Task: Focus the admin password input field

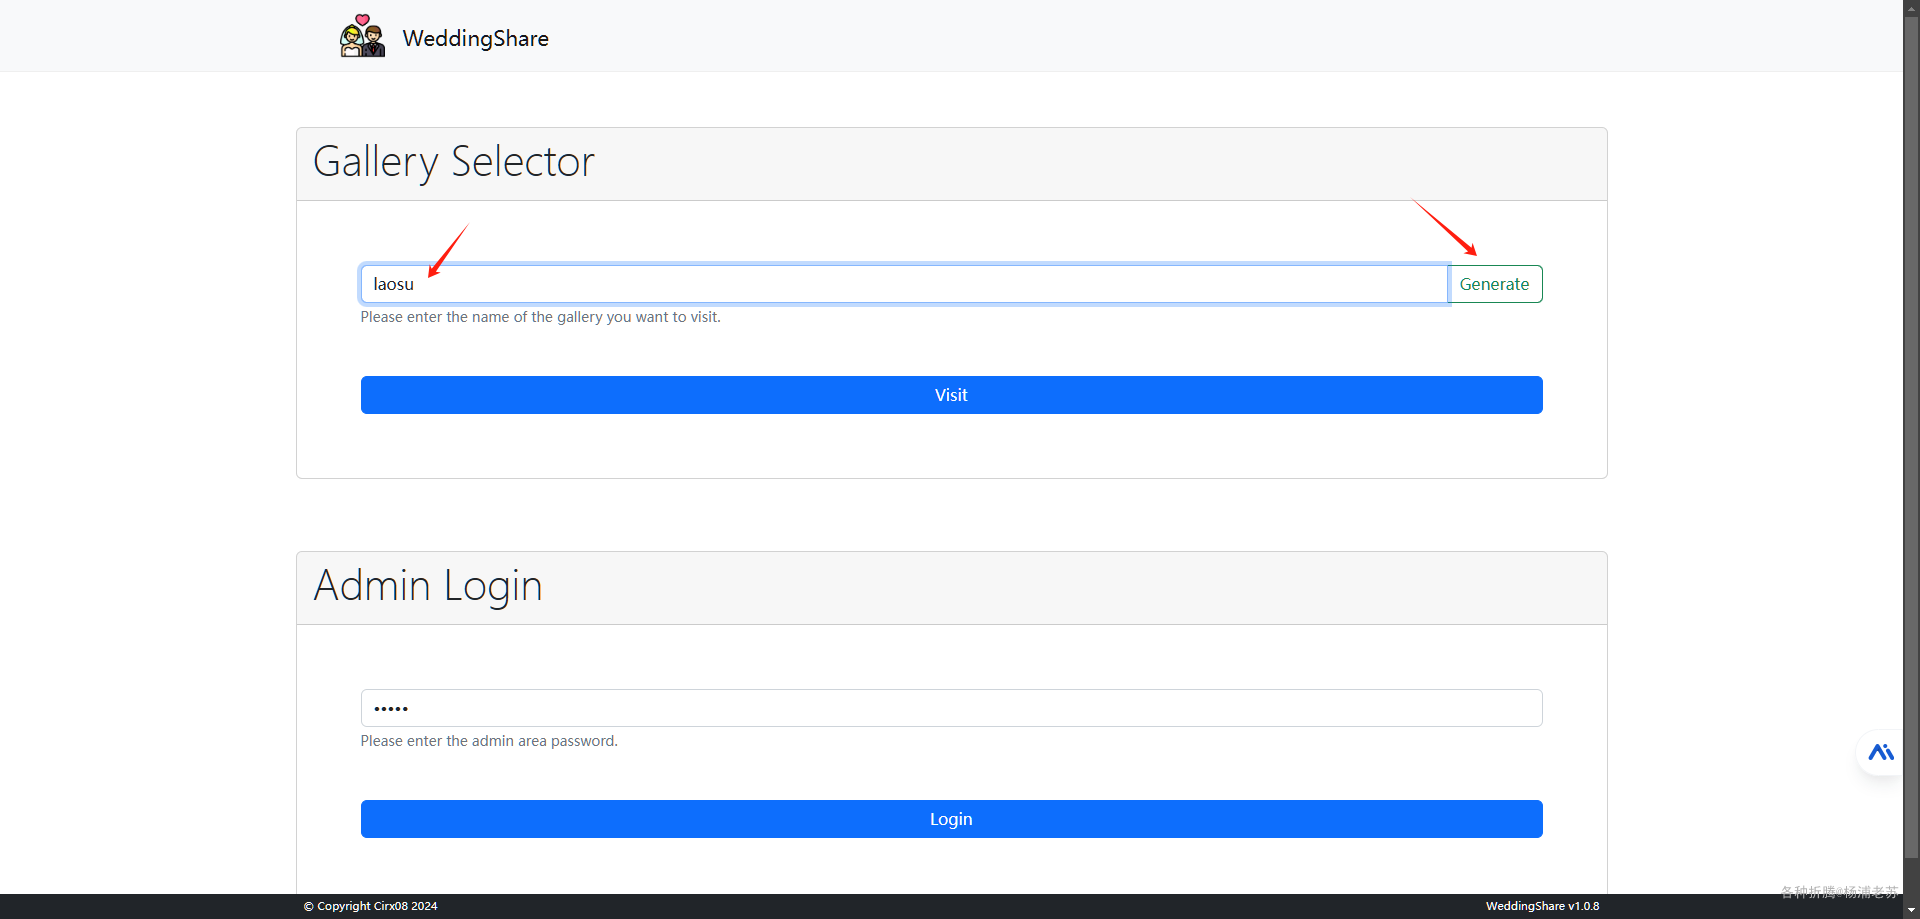Action: (x=951, y=708)
